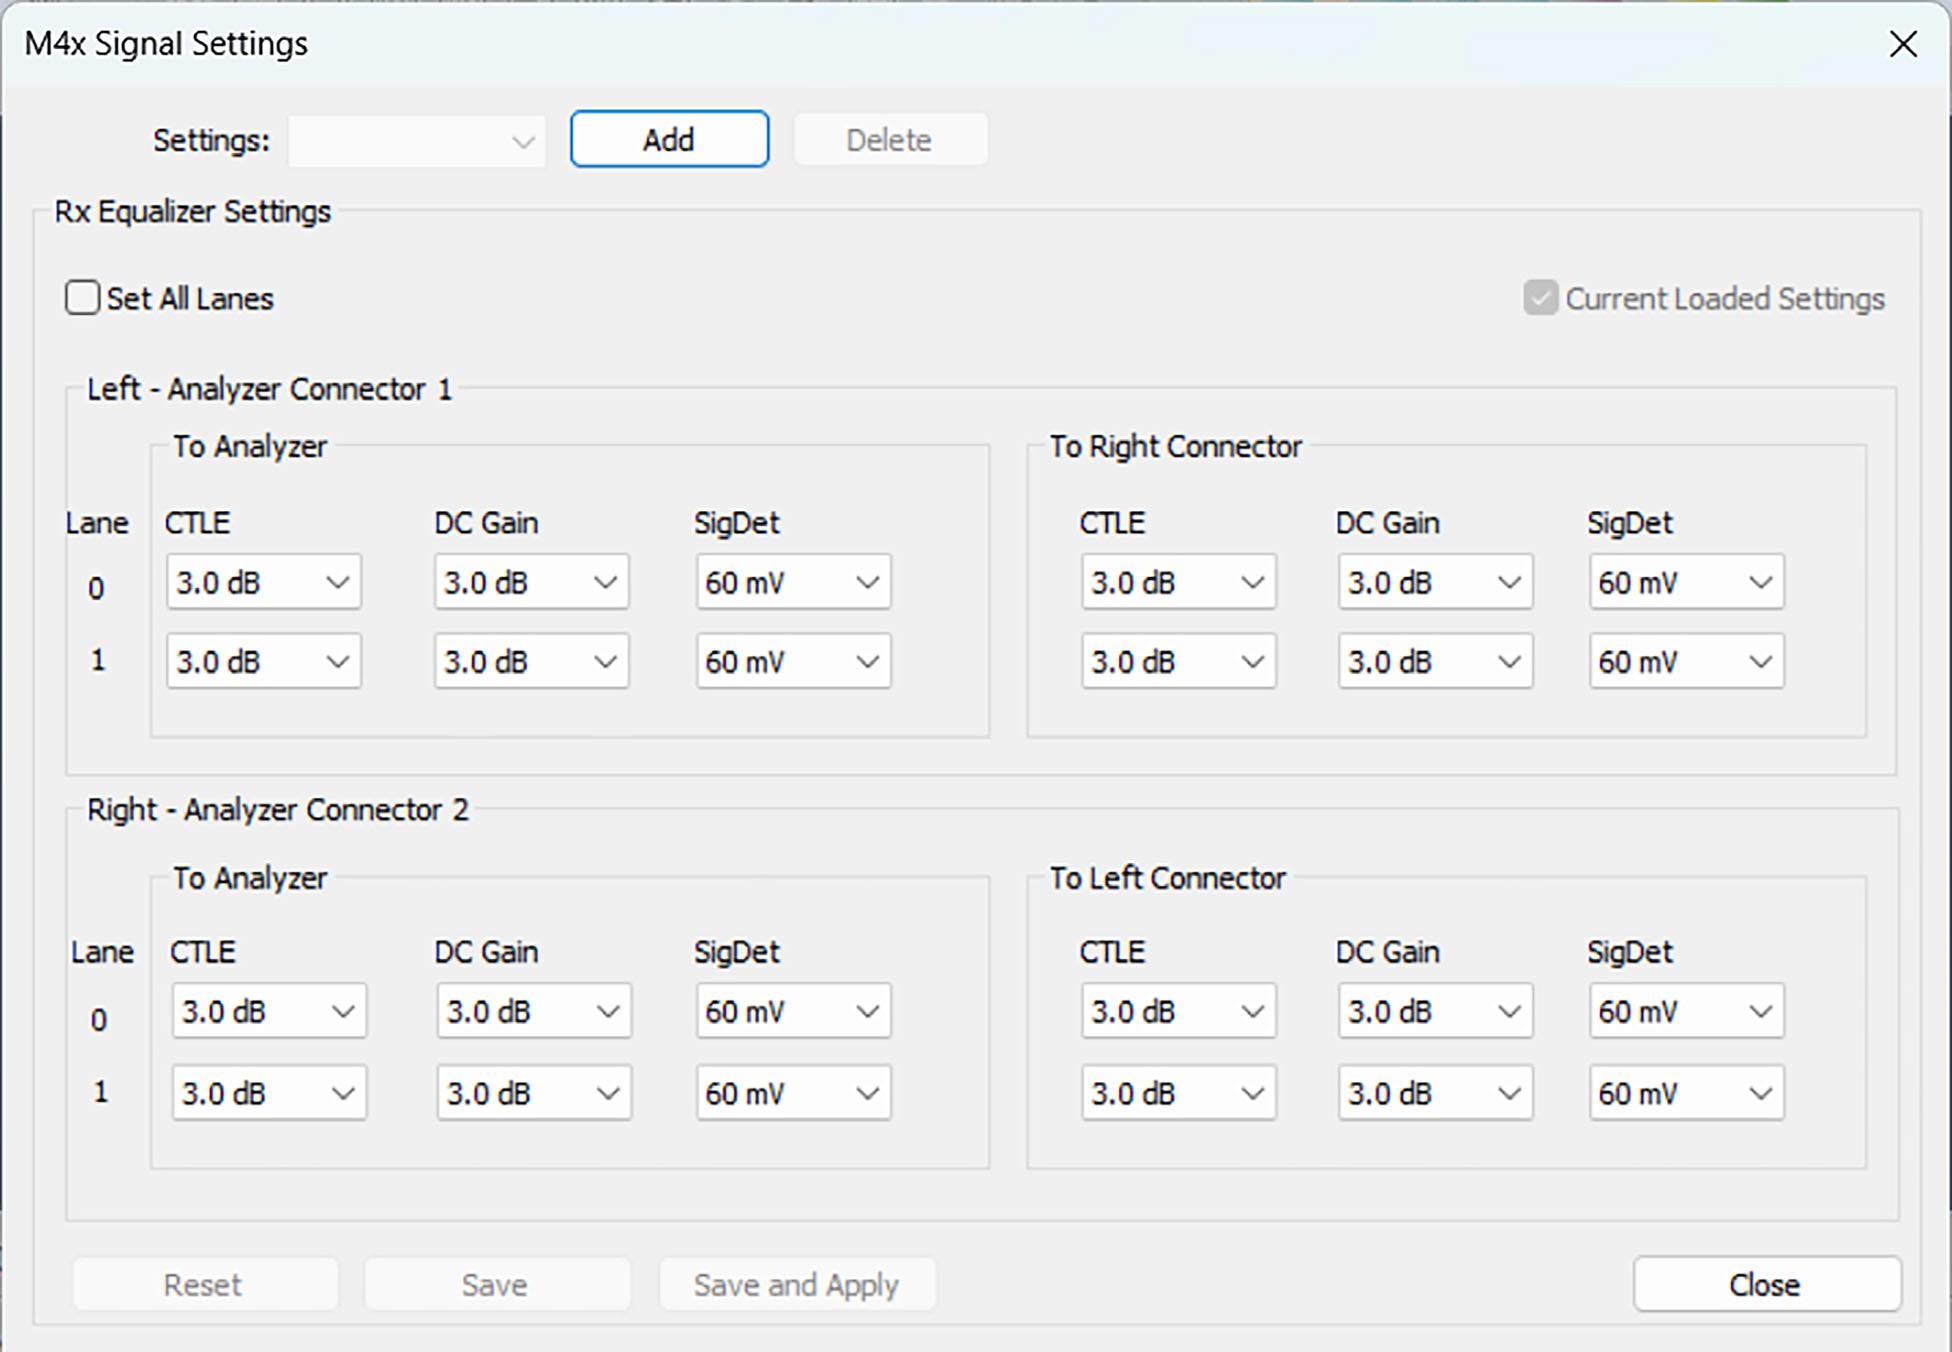This screenshot has height=1352, width=1952.
Task: Open Left To Analyzer Lane 1 DC Gain dropdown
Action: coord(531,661)
